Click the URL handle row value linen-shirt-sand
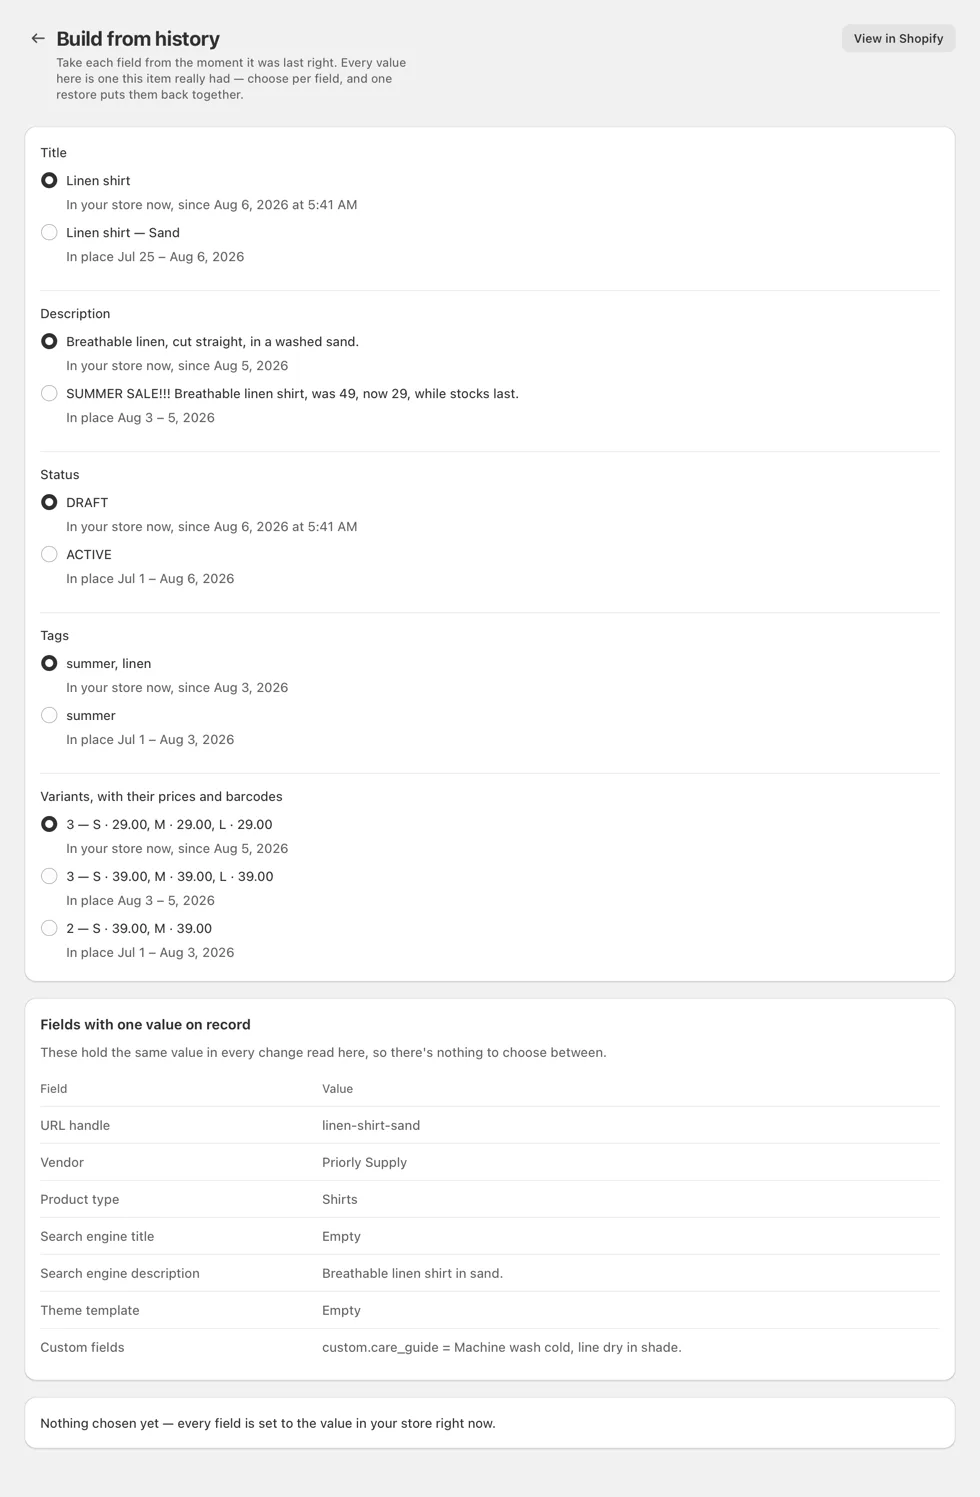980x1497 pixels. [x=371, y=1125]
